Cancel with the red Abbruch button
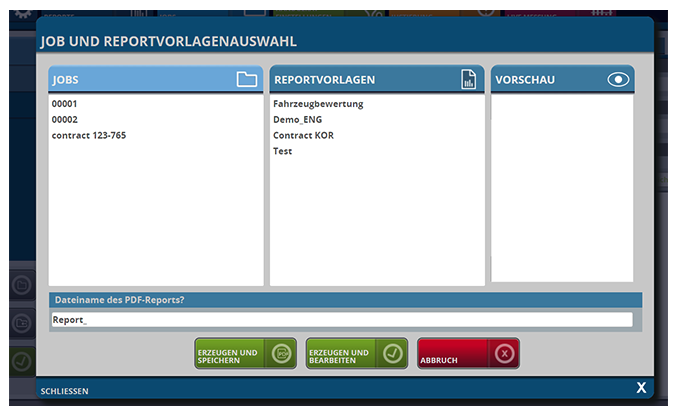 pos(468,354)
